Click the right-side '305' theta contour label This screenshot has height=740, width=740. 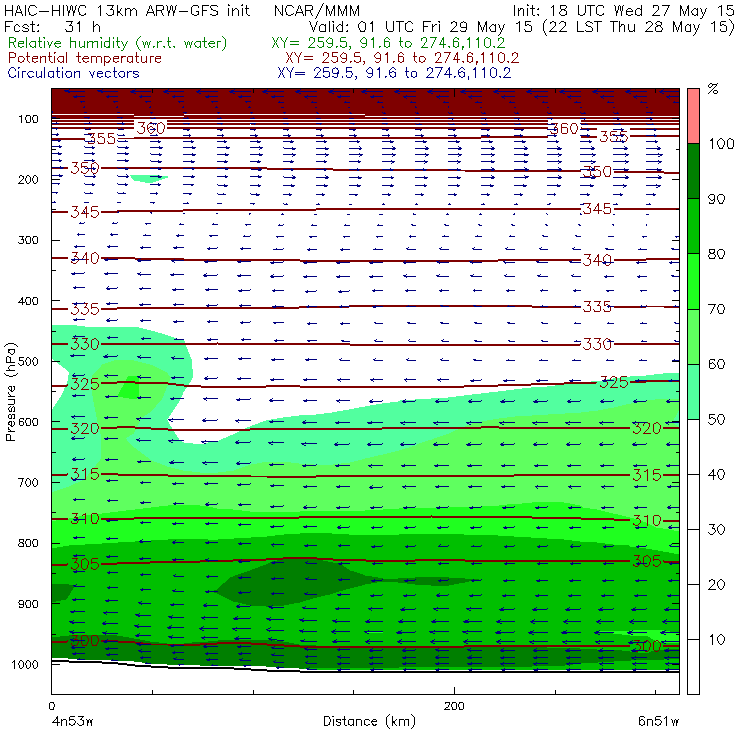pyautogui.click(x=647, y=561)
